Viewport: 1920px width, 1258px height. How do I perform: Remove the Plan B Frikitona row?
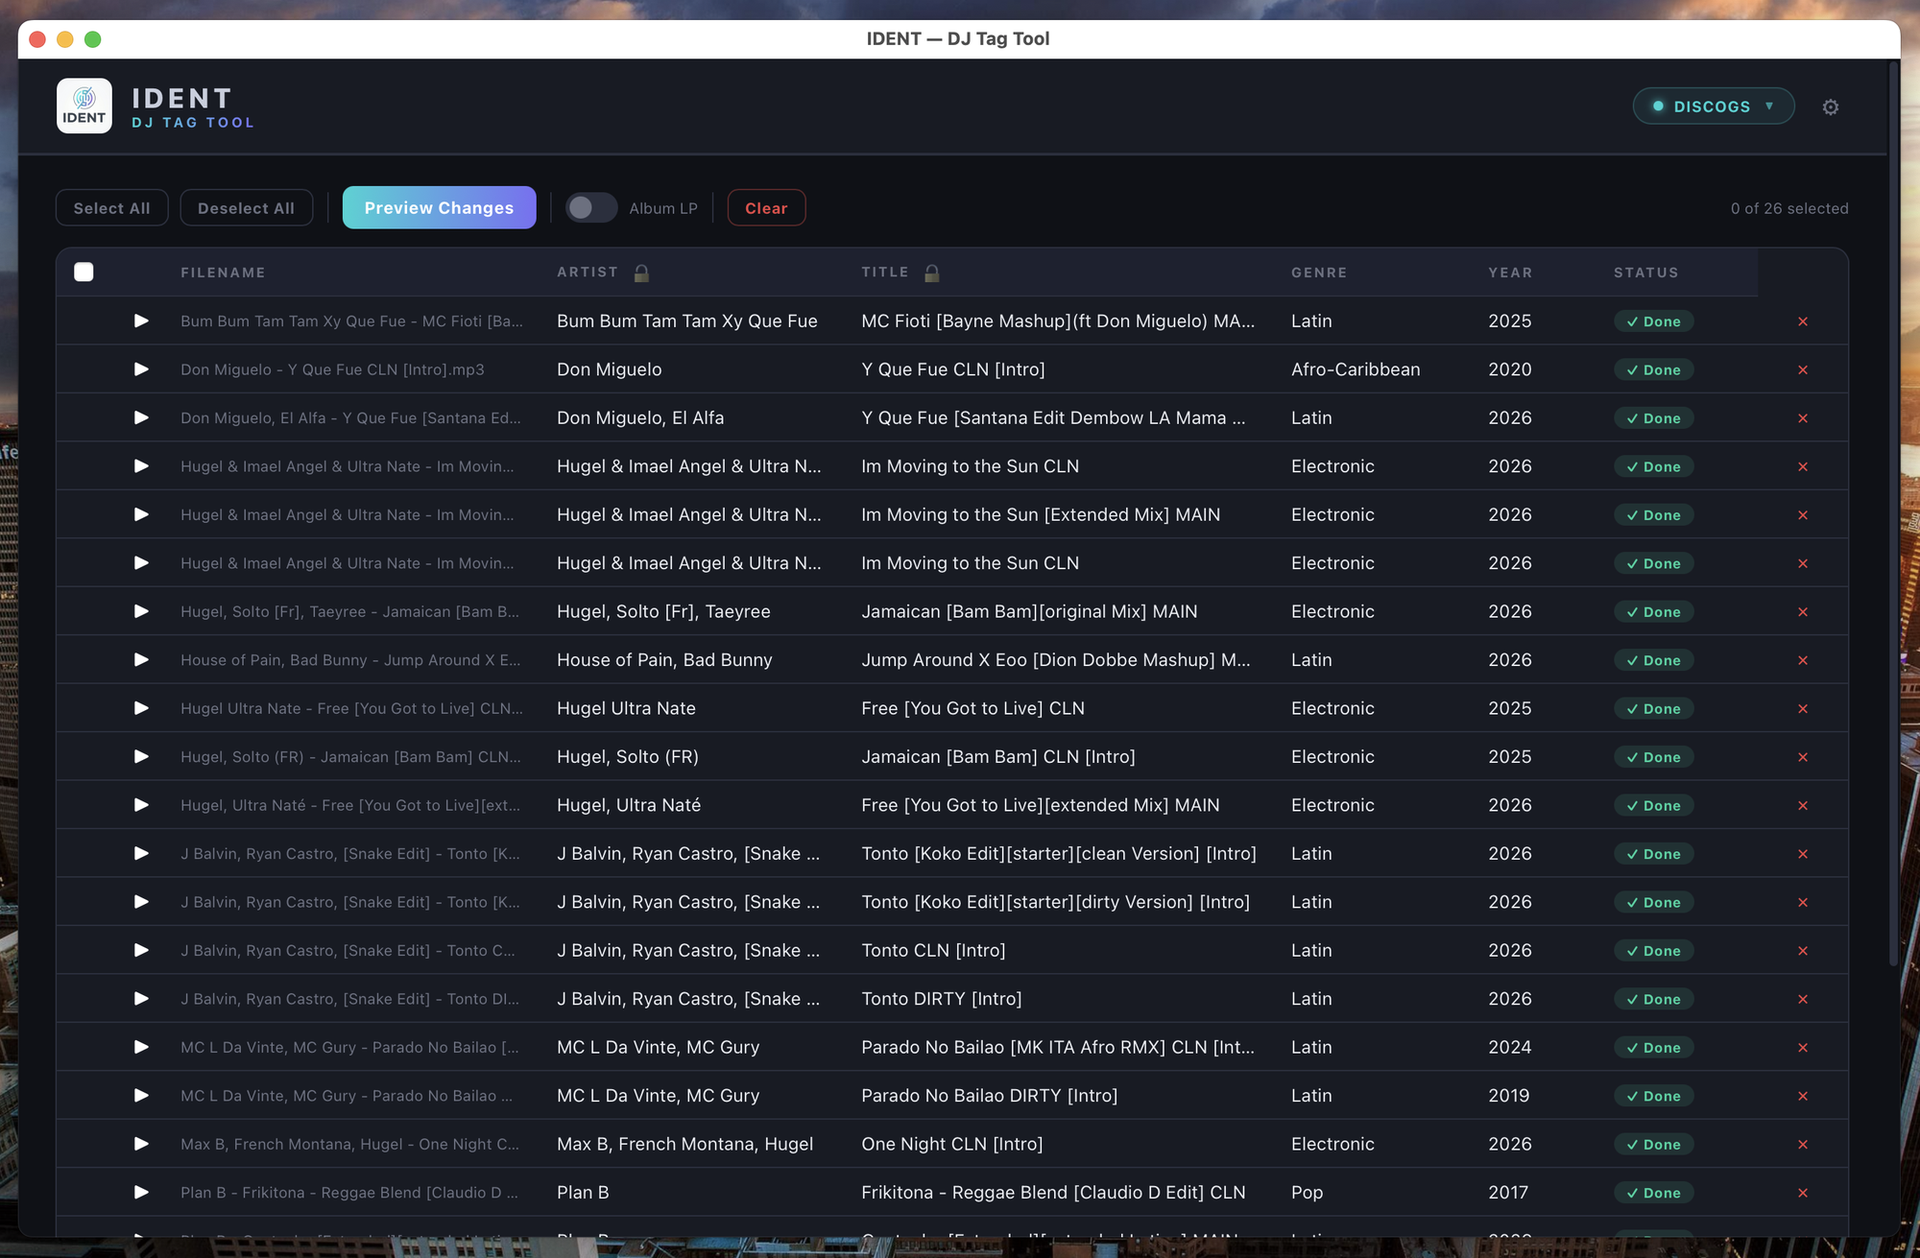(1803, 1193)
